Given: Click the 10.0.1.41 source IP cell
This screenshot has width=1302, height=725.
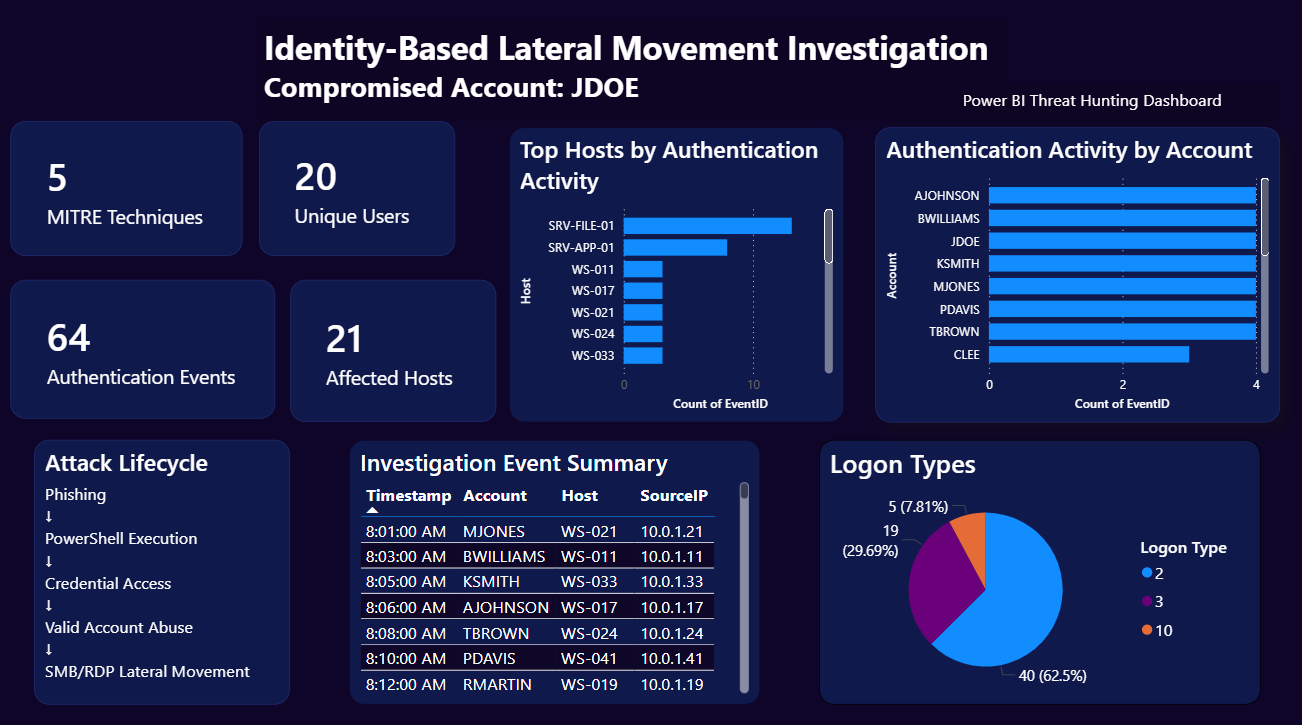Looking at the screenshot, I should pos(672,659).
